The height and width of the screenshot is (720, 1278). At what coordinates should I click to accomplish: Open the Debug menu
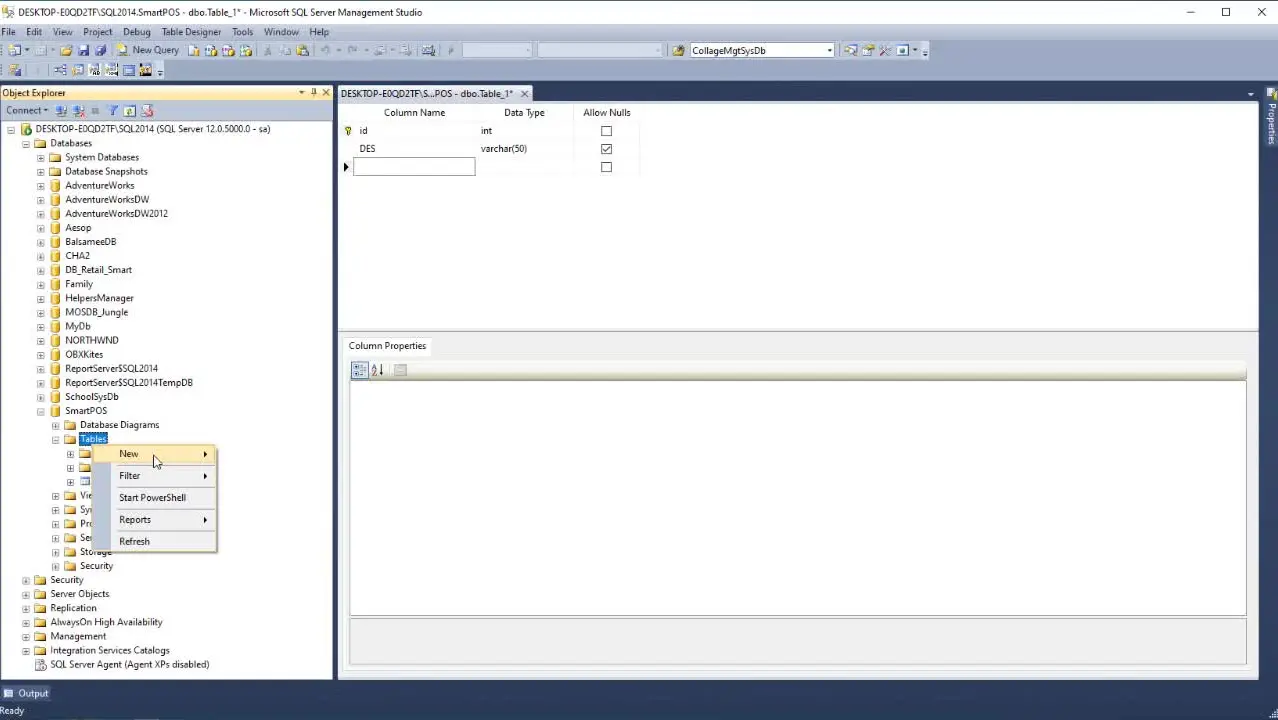point(136,32)
